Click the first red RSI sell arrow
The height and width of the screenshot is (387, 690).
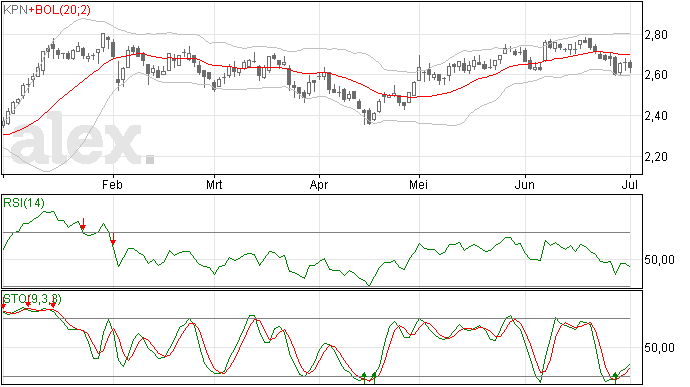click(x=83, y=224)
